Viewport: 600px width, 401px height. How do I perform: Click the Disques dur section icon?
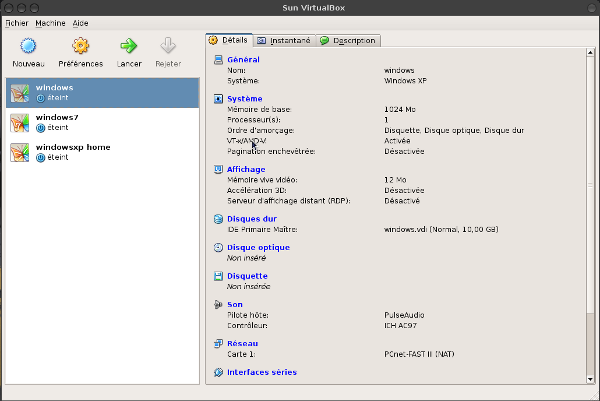pos(219,218)
